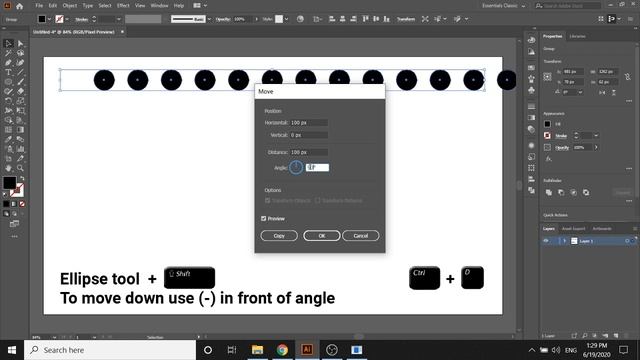The width and height of the screenshot is (640, 360).
Task: Open the File menu
Action: click(39, 6)
